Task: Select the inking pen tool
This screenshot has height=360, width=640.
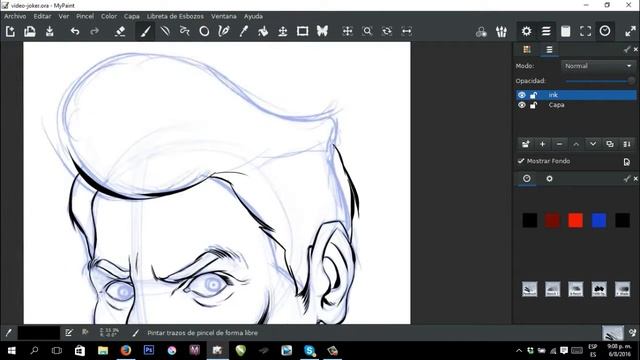Action: click(x=224, y=31)
